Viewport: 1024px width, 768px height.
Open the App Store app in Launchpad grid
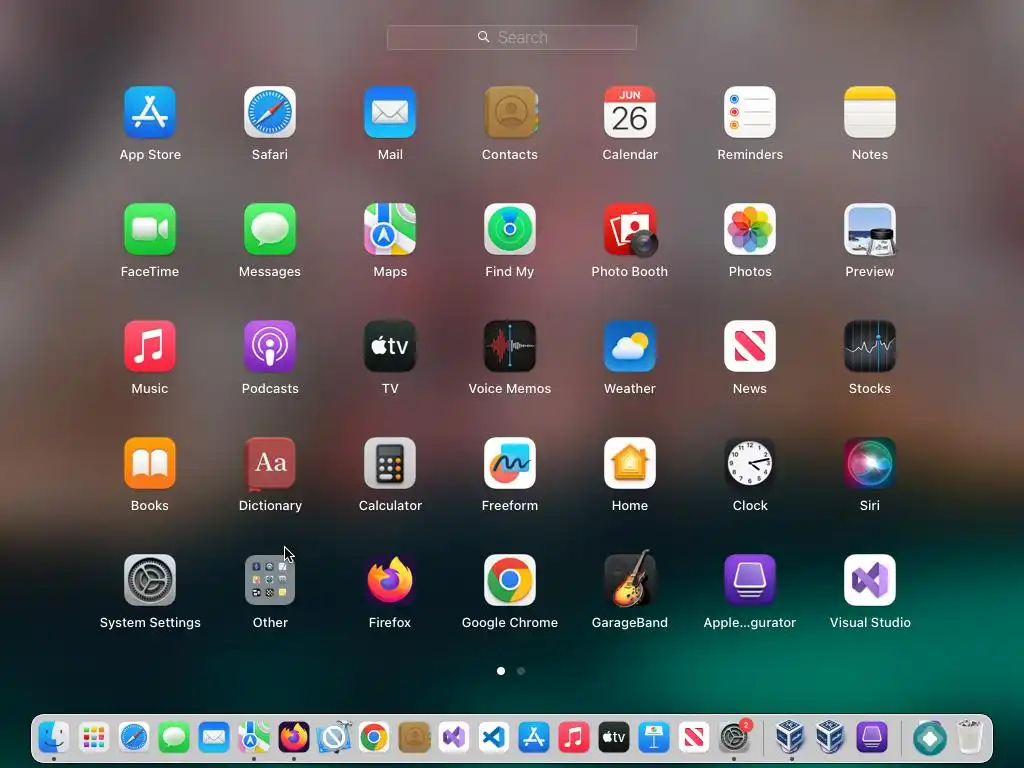pyautogui.click(x=150, y=112)
